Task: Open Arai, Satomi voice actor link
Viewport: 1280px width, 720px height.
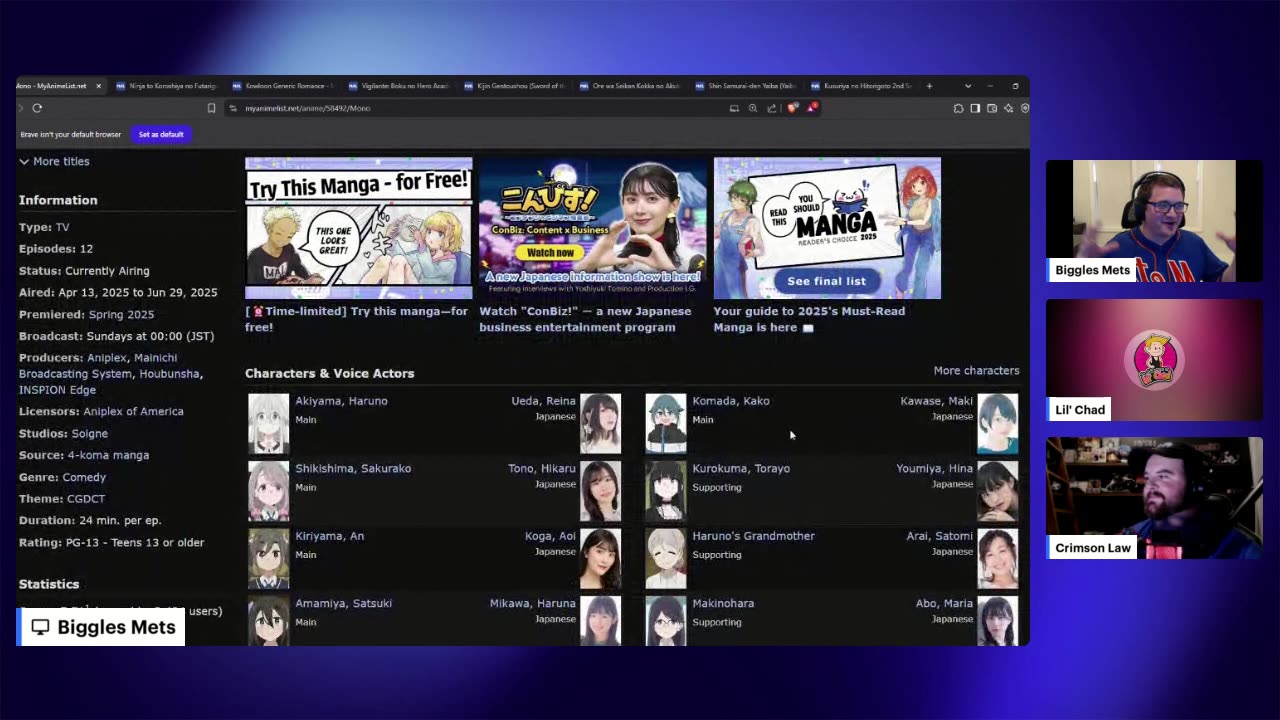Action: (939, 536)
